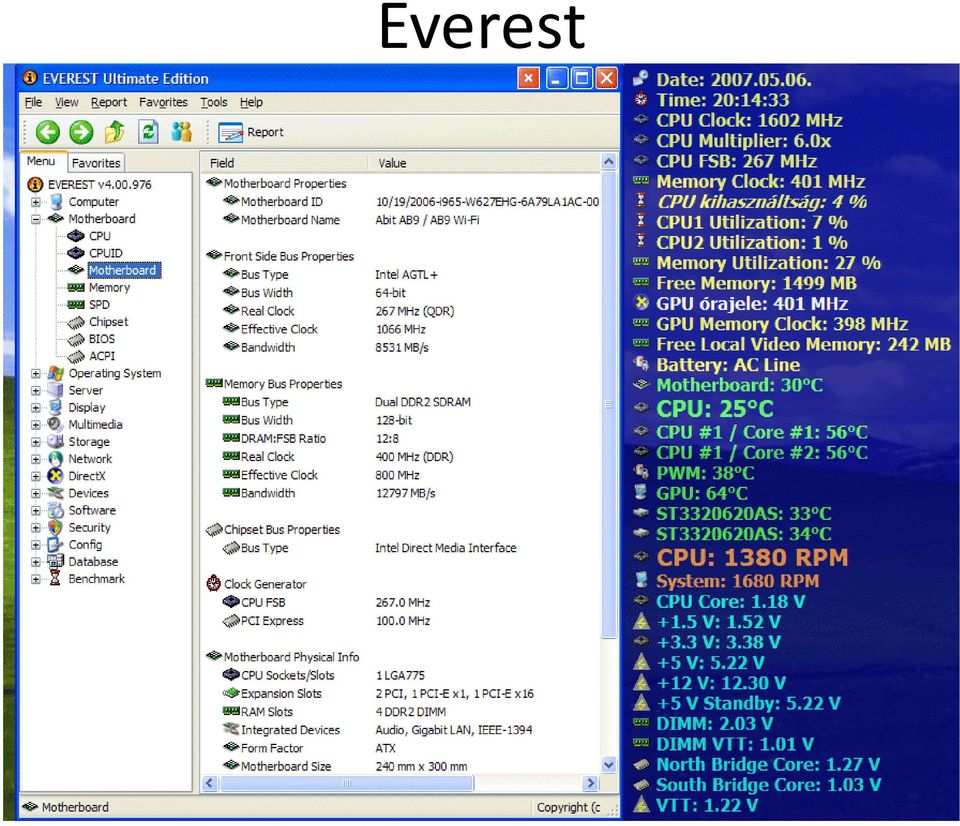Screen dimensions: 960x826
Task: Expand the Server tree node
Action: (36, 390)
